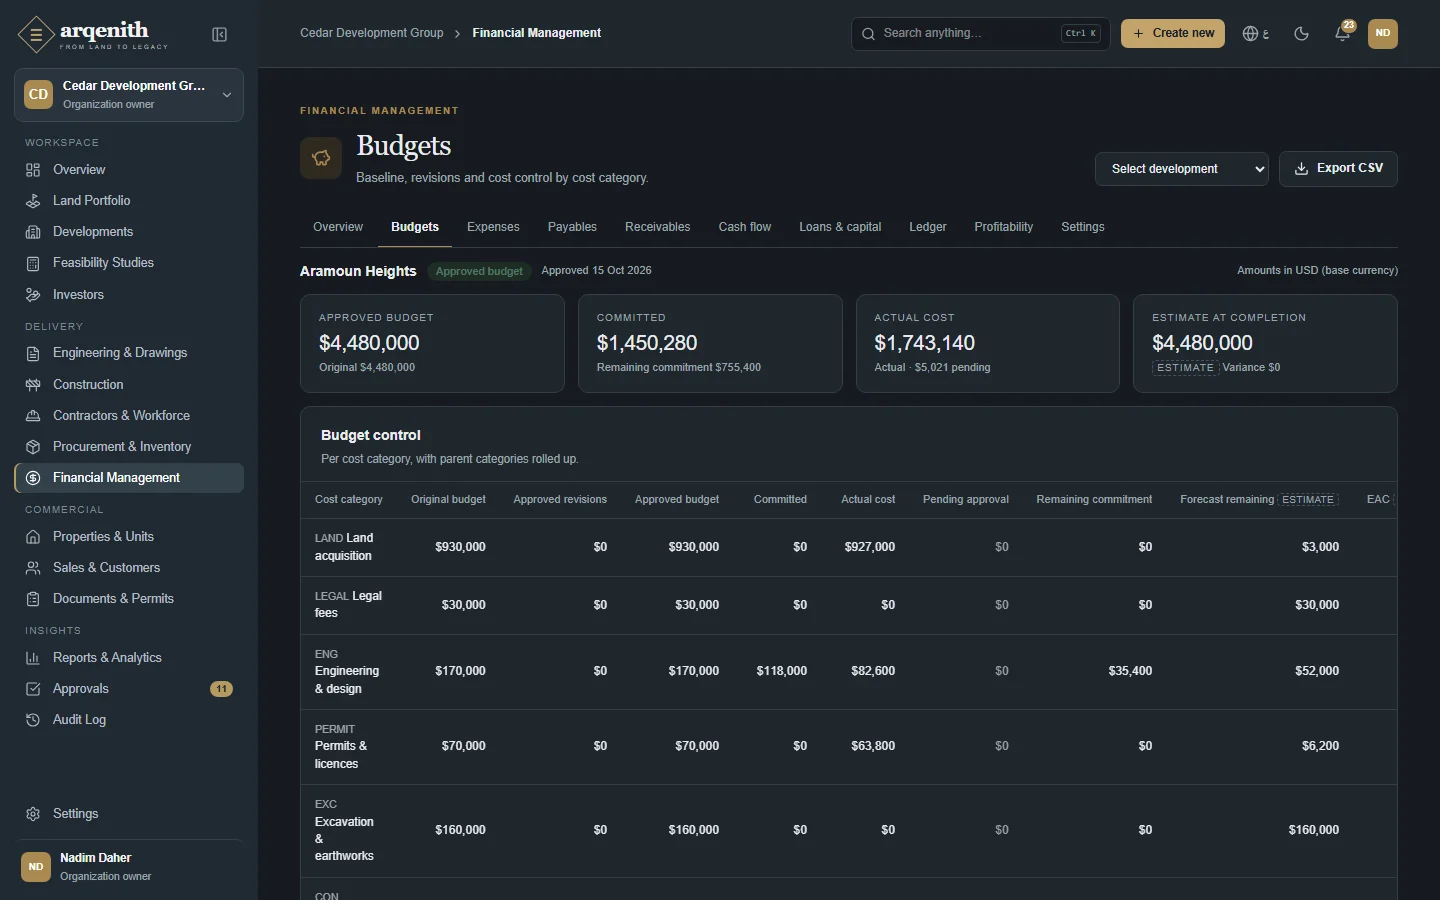
Task: Open the notifications bell
Action: pos(1342,33)
